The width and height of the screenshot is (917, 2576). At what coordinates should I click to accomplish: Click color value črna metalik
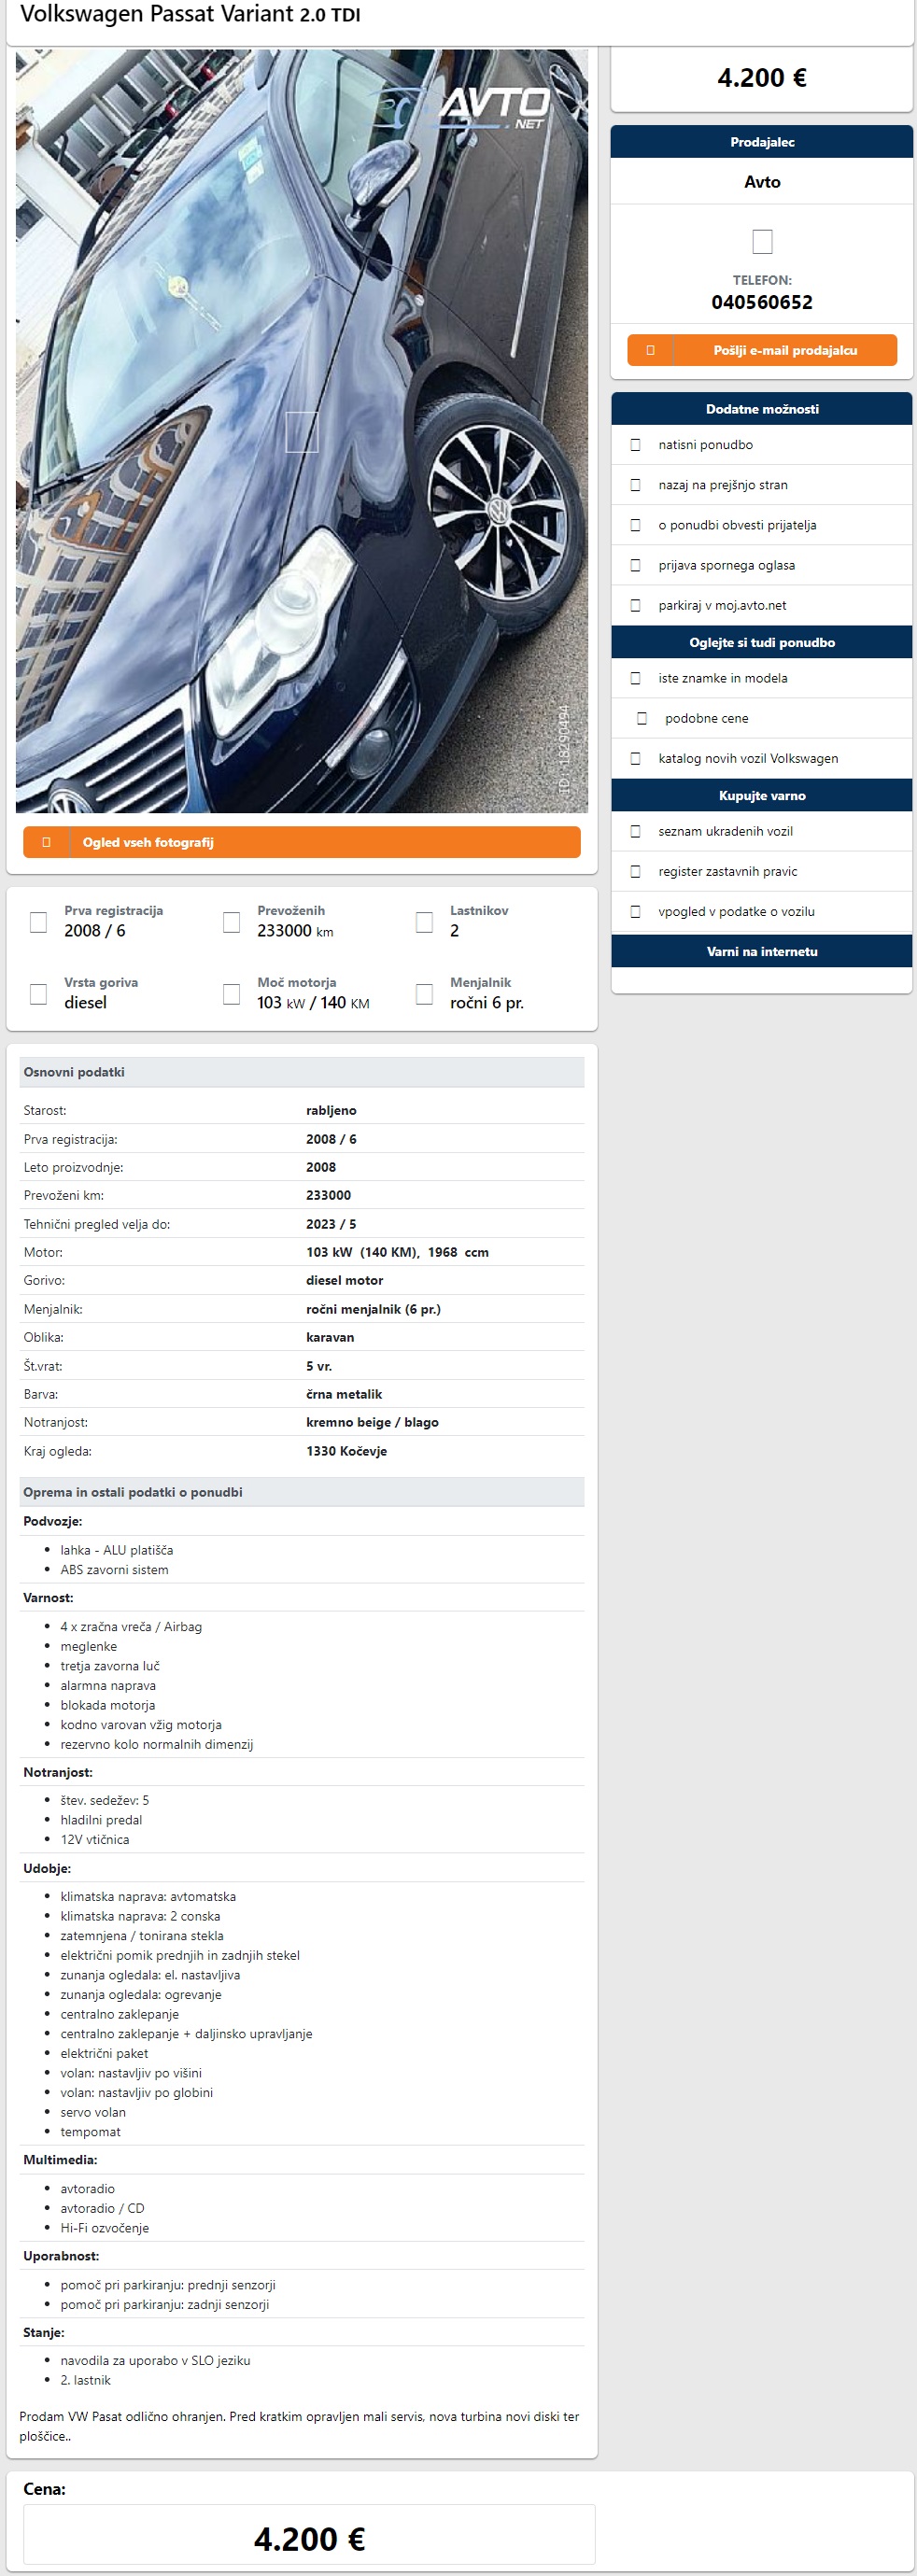[x=344, y=1394]
